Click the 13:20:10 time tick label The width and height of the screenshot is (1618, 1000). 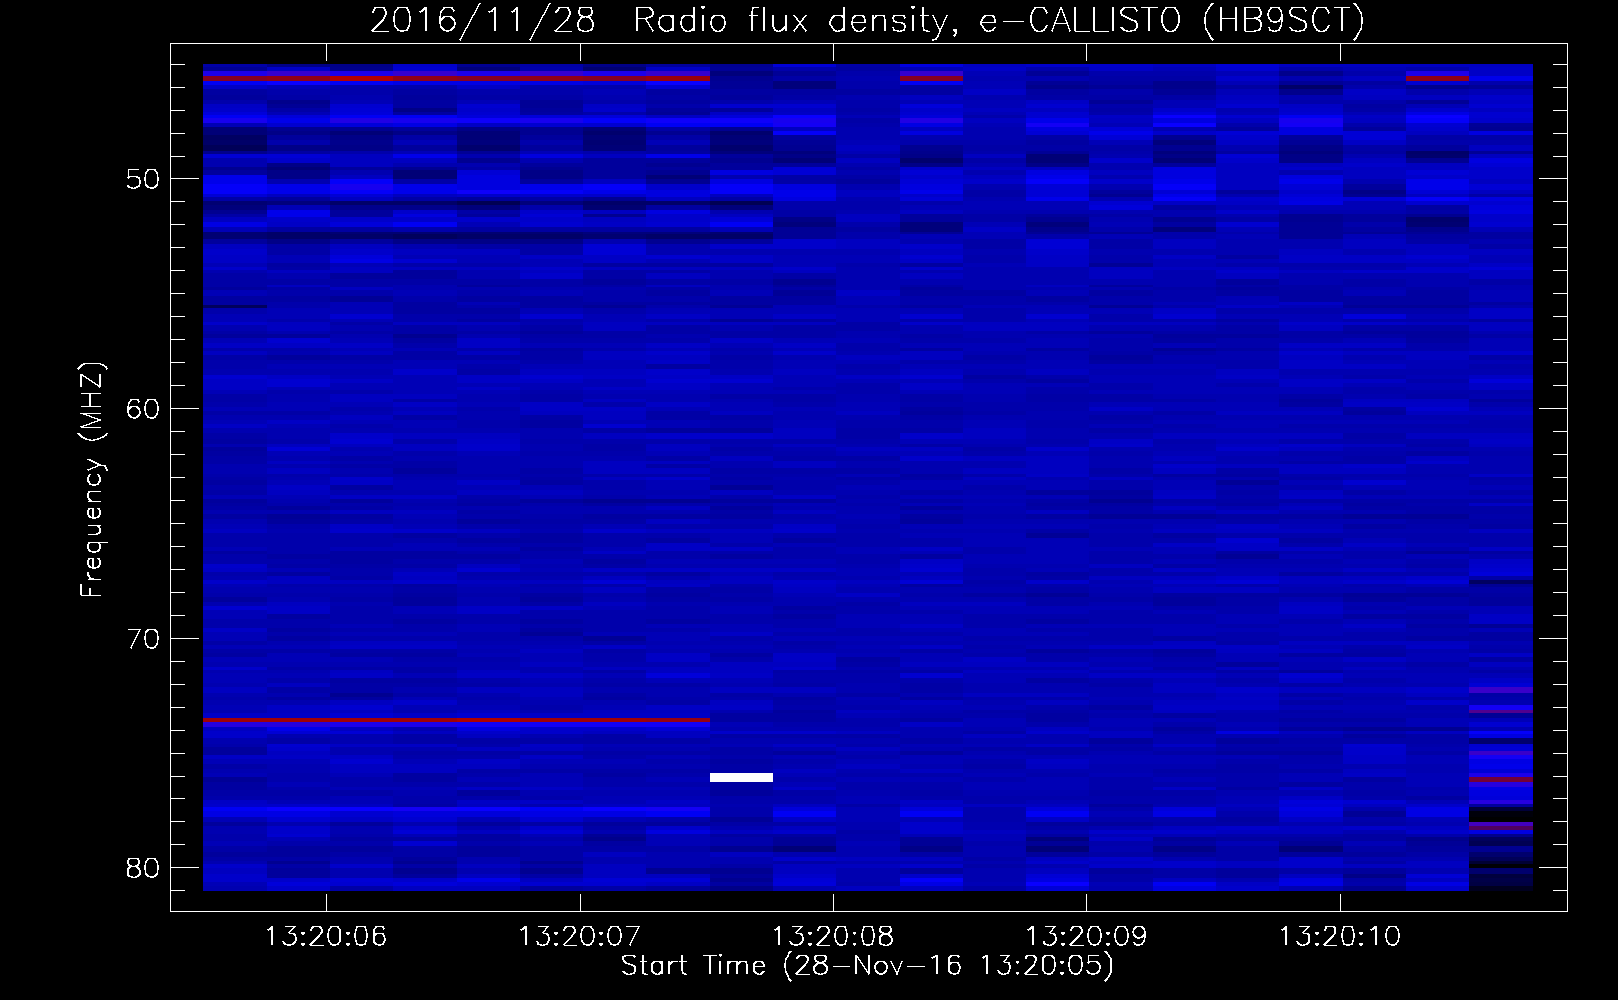(x=1340, y=937)
